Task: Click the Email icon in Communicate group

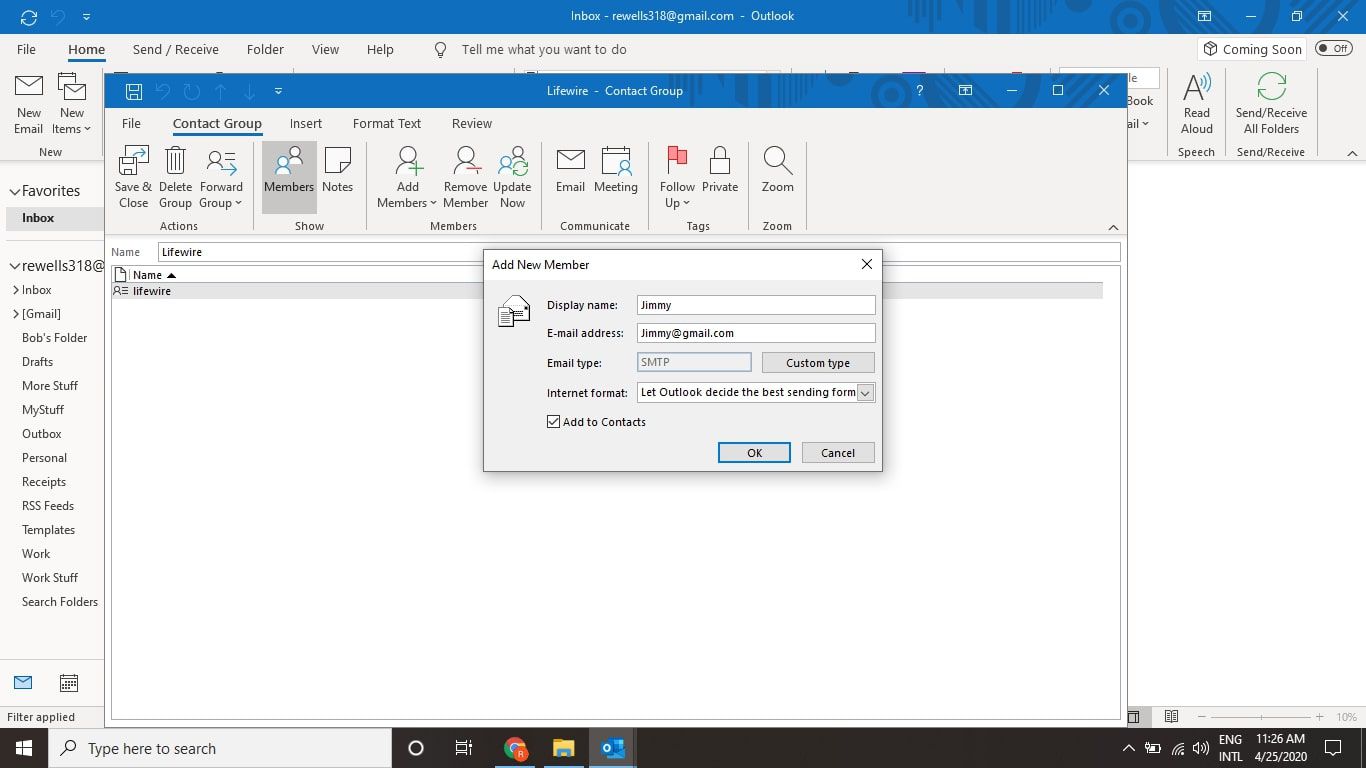Action: coord(570,161)
